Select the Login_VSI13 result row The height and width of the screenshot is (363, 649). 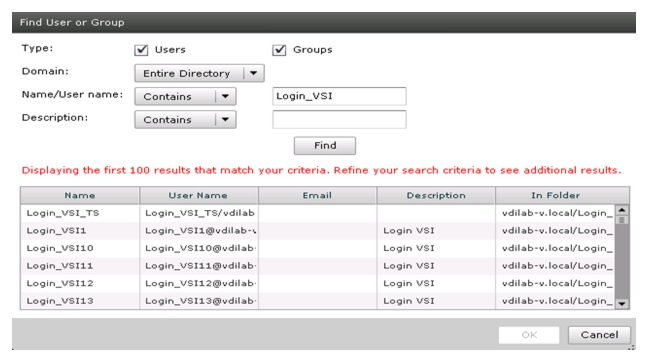pos(317,301)
